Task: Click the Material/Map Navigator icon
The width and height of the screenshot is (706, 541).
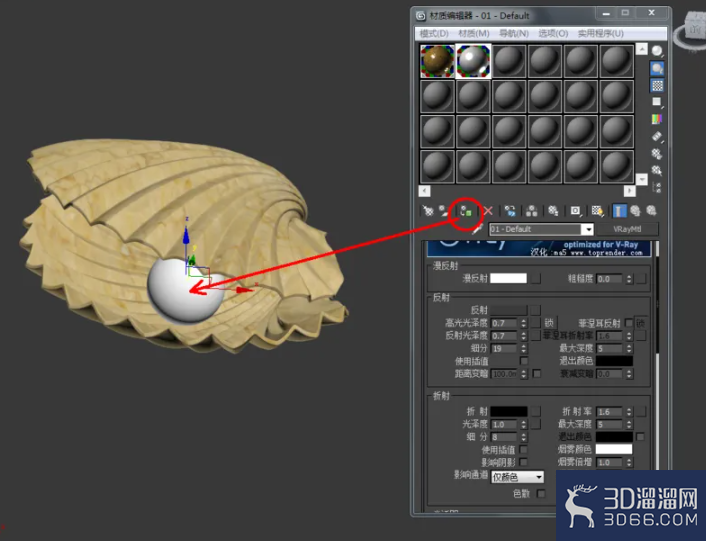Action: [657, 187]
